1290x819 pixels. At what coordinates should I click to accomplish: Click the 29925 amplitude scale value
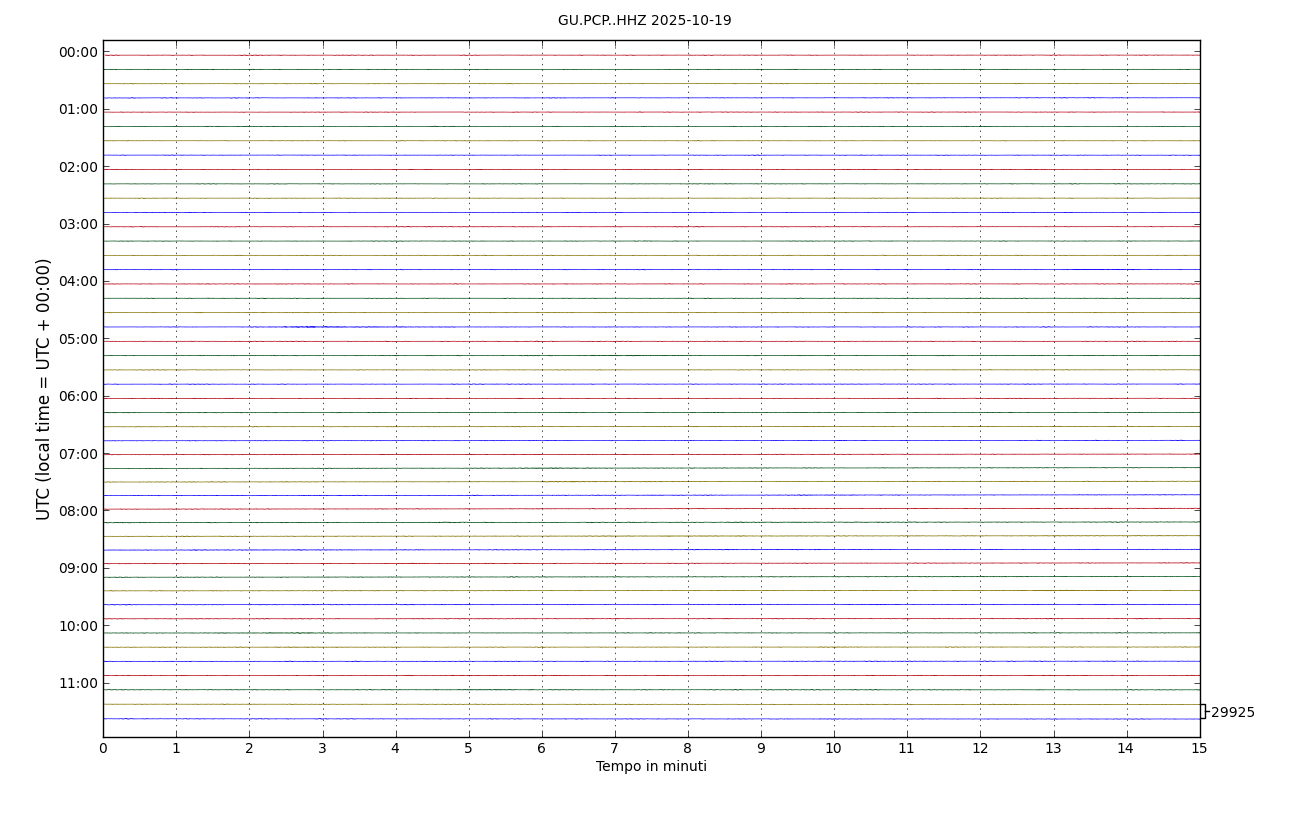(x=1232, y=713)
